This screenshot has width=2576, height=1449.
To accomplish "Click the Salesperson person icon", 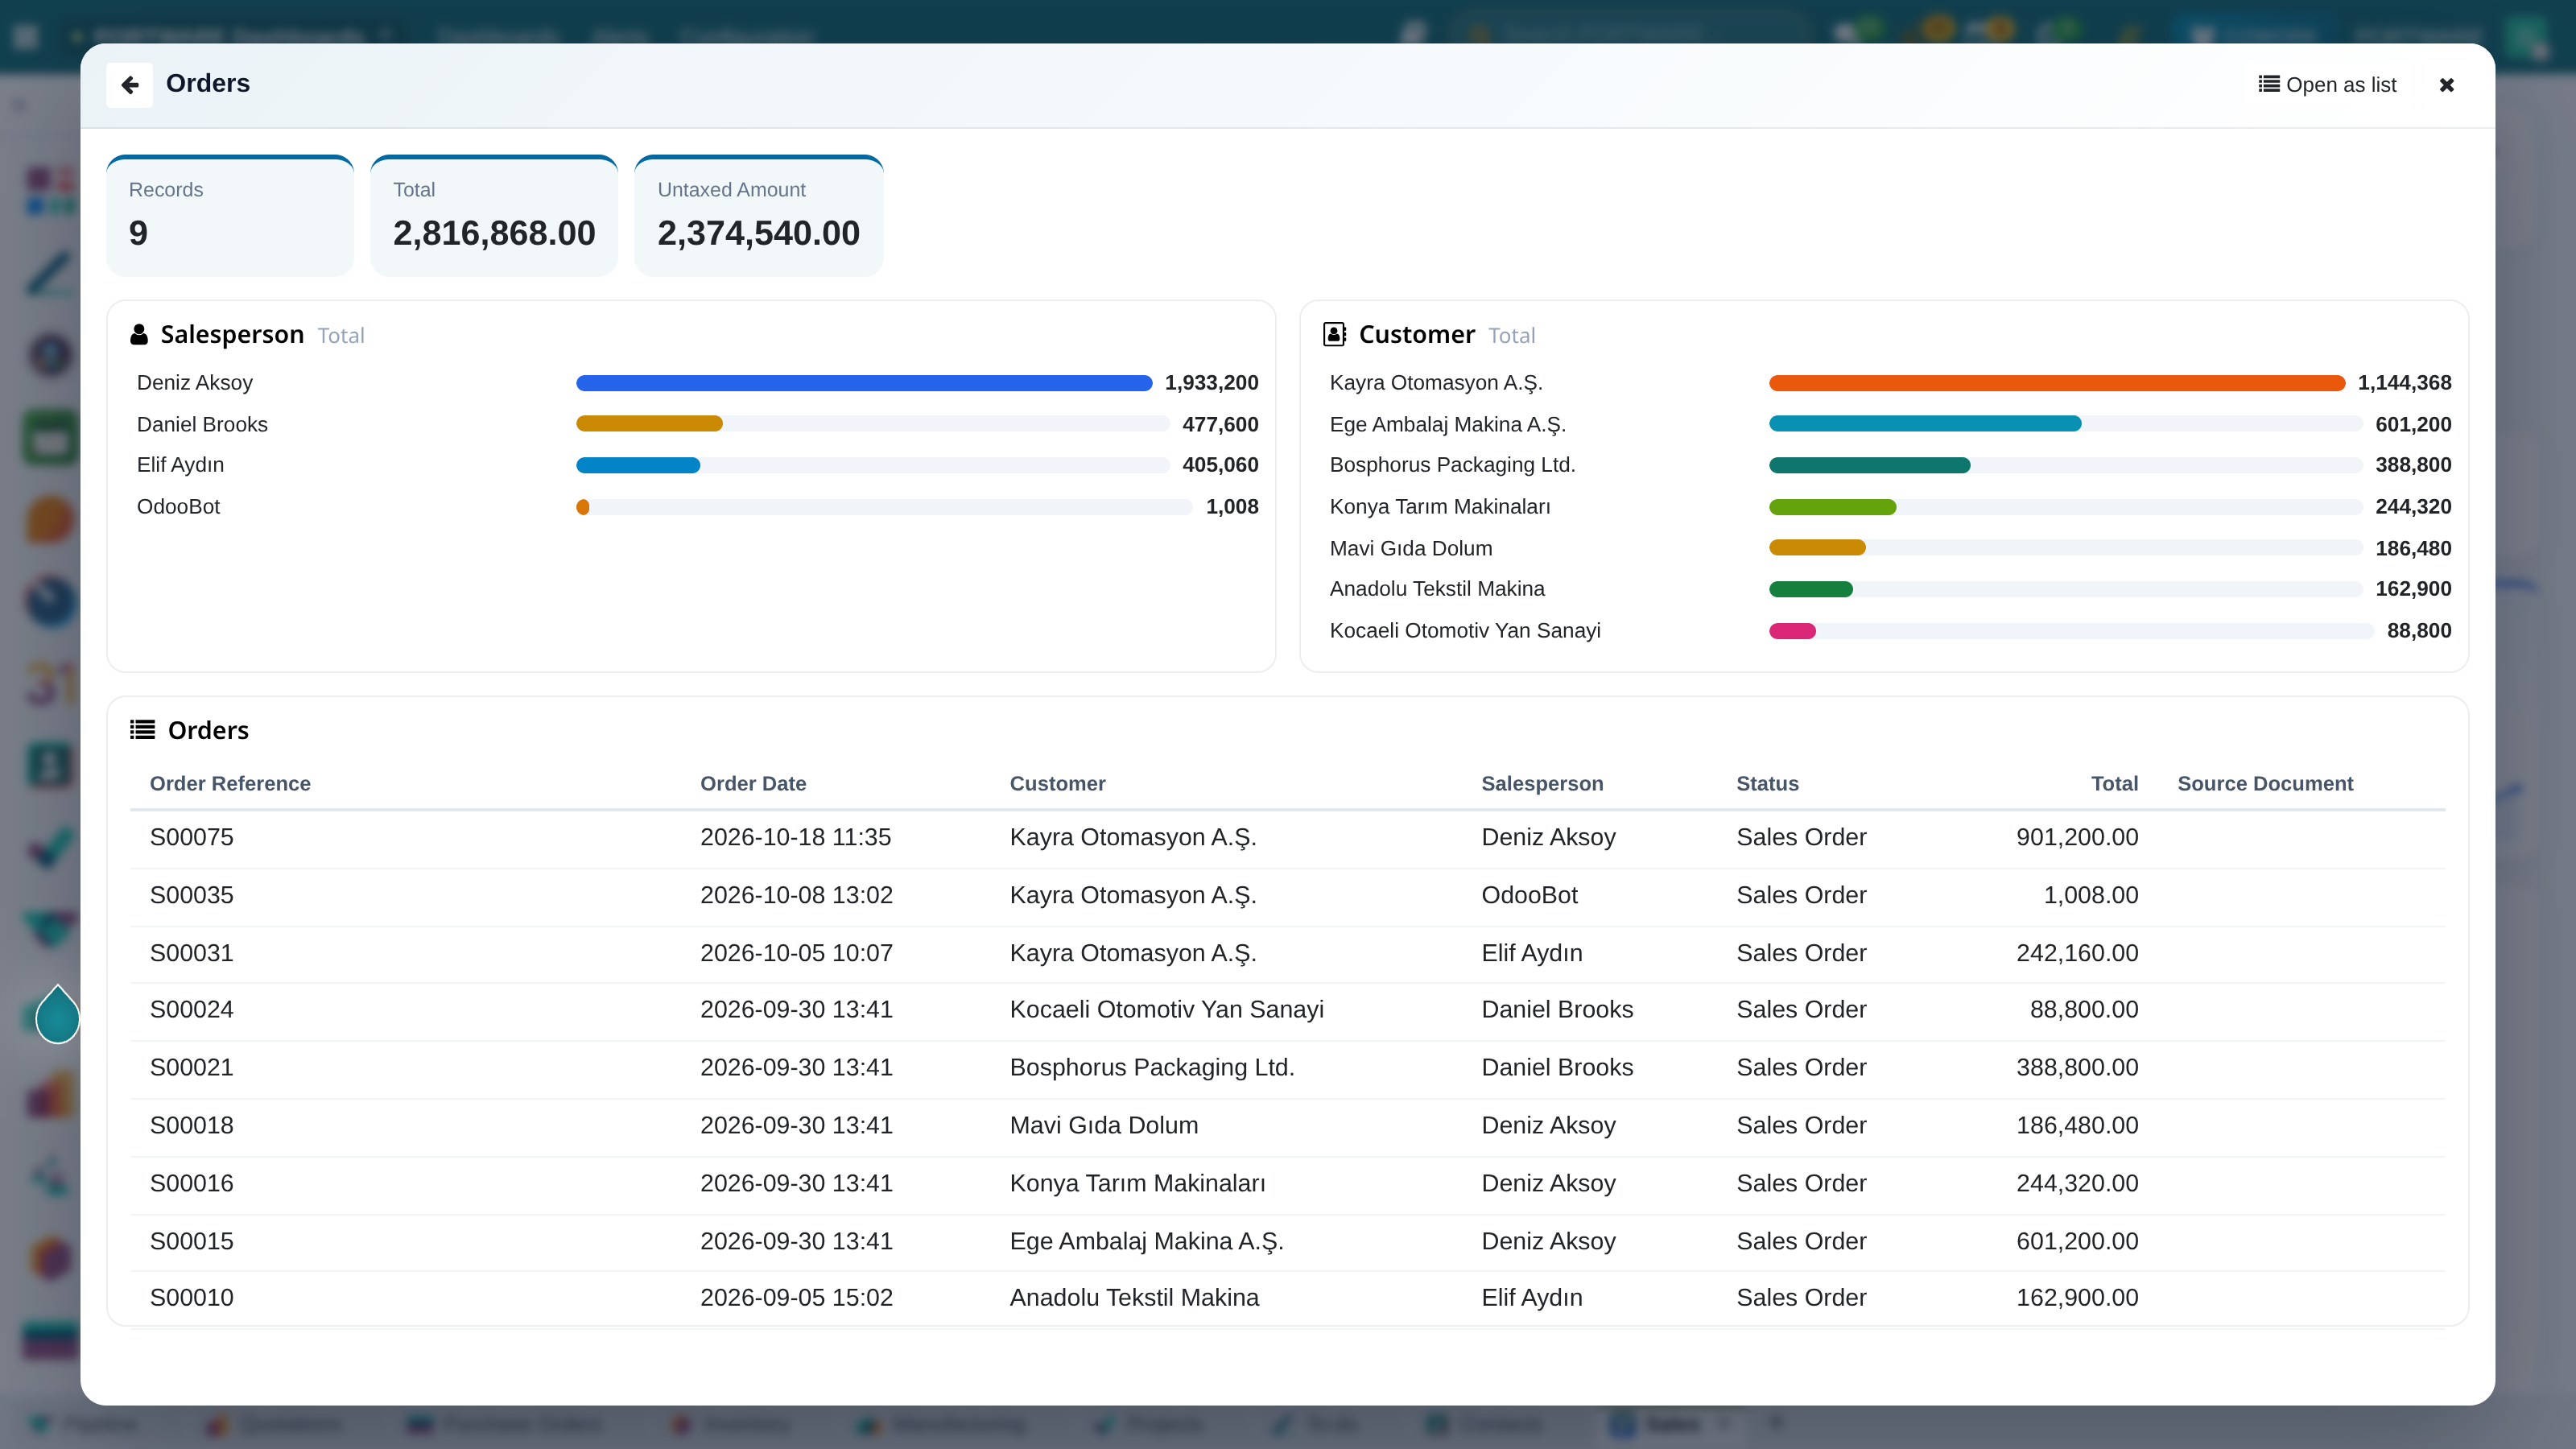I will coord(139,334).
